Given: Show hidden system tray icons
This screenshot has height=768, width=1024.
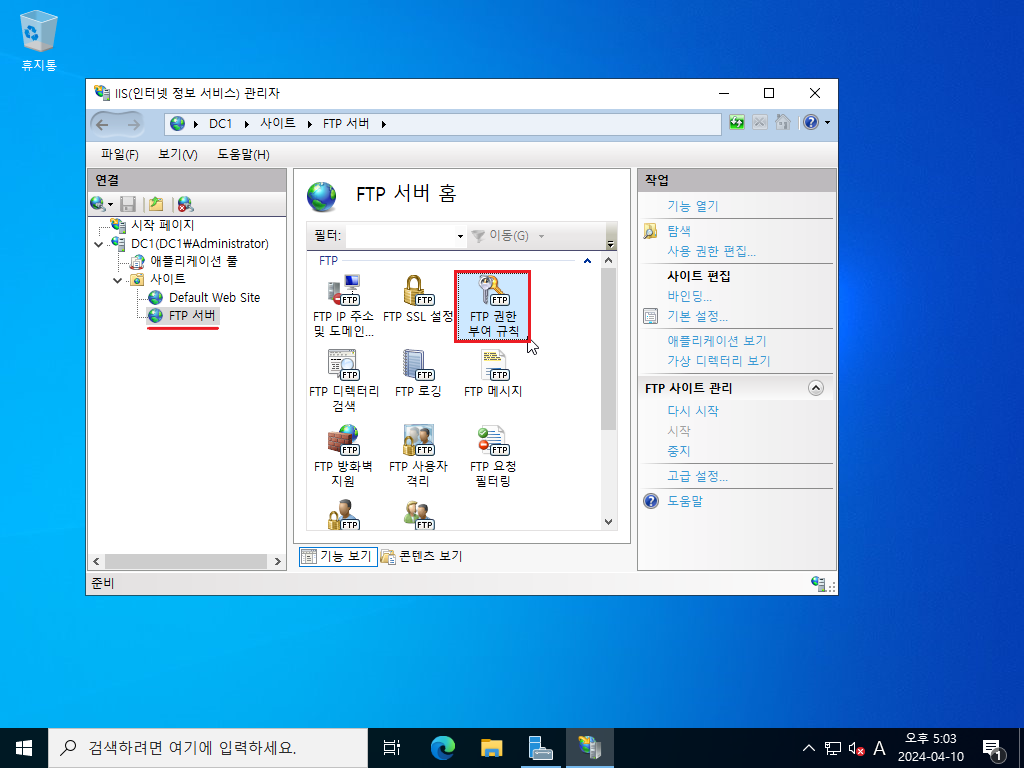Looking at the screenshot, I should point(808,748).
